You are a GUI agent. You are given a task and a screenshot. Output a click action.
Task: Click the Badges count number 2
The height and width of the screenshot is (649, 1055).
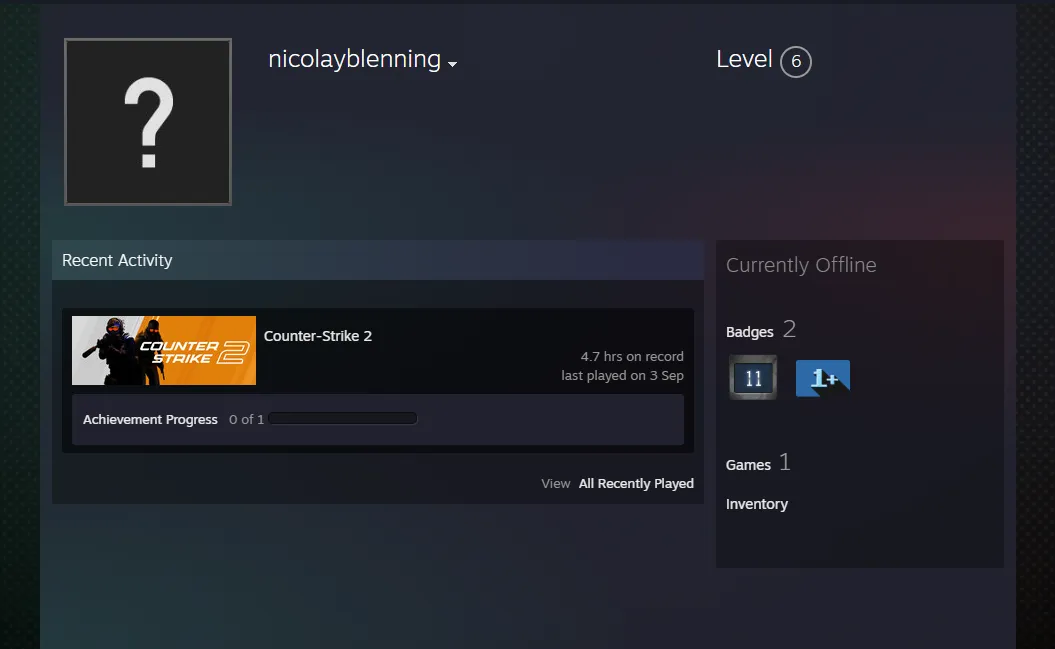click(789, 329)
